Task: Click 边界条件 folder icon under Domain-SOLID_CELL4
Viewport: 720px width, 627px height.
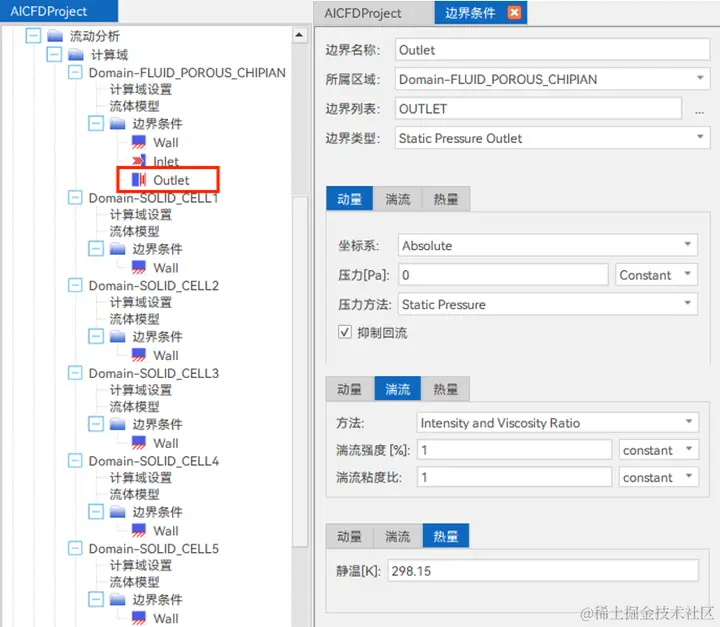Action: pyautogui.click(x=118, y=512)
